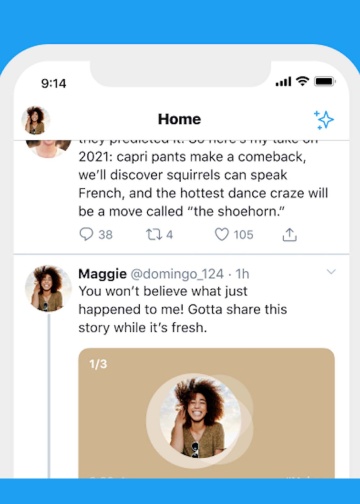Screen dimensions: 360x504
Task: Retweet the post with 4 retweets
Action: pyautogui.click(x=154, y=235)
